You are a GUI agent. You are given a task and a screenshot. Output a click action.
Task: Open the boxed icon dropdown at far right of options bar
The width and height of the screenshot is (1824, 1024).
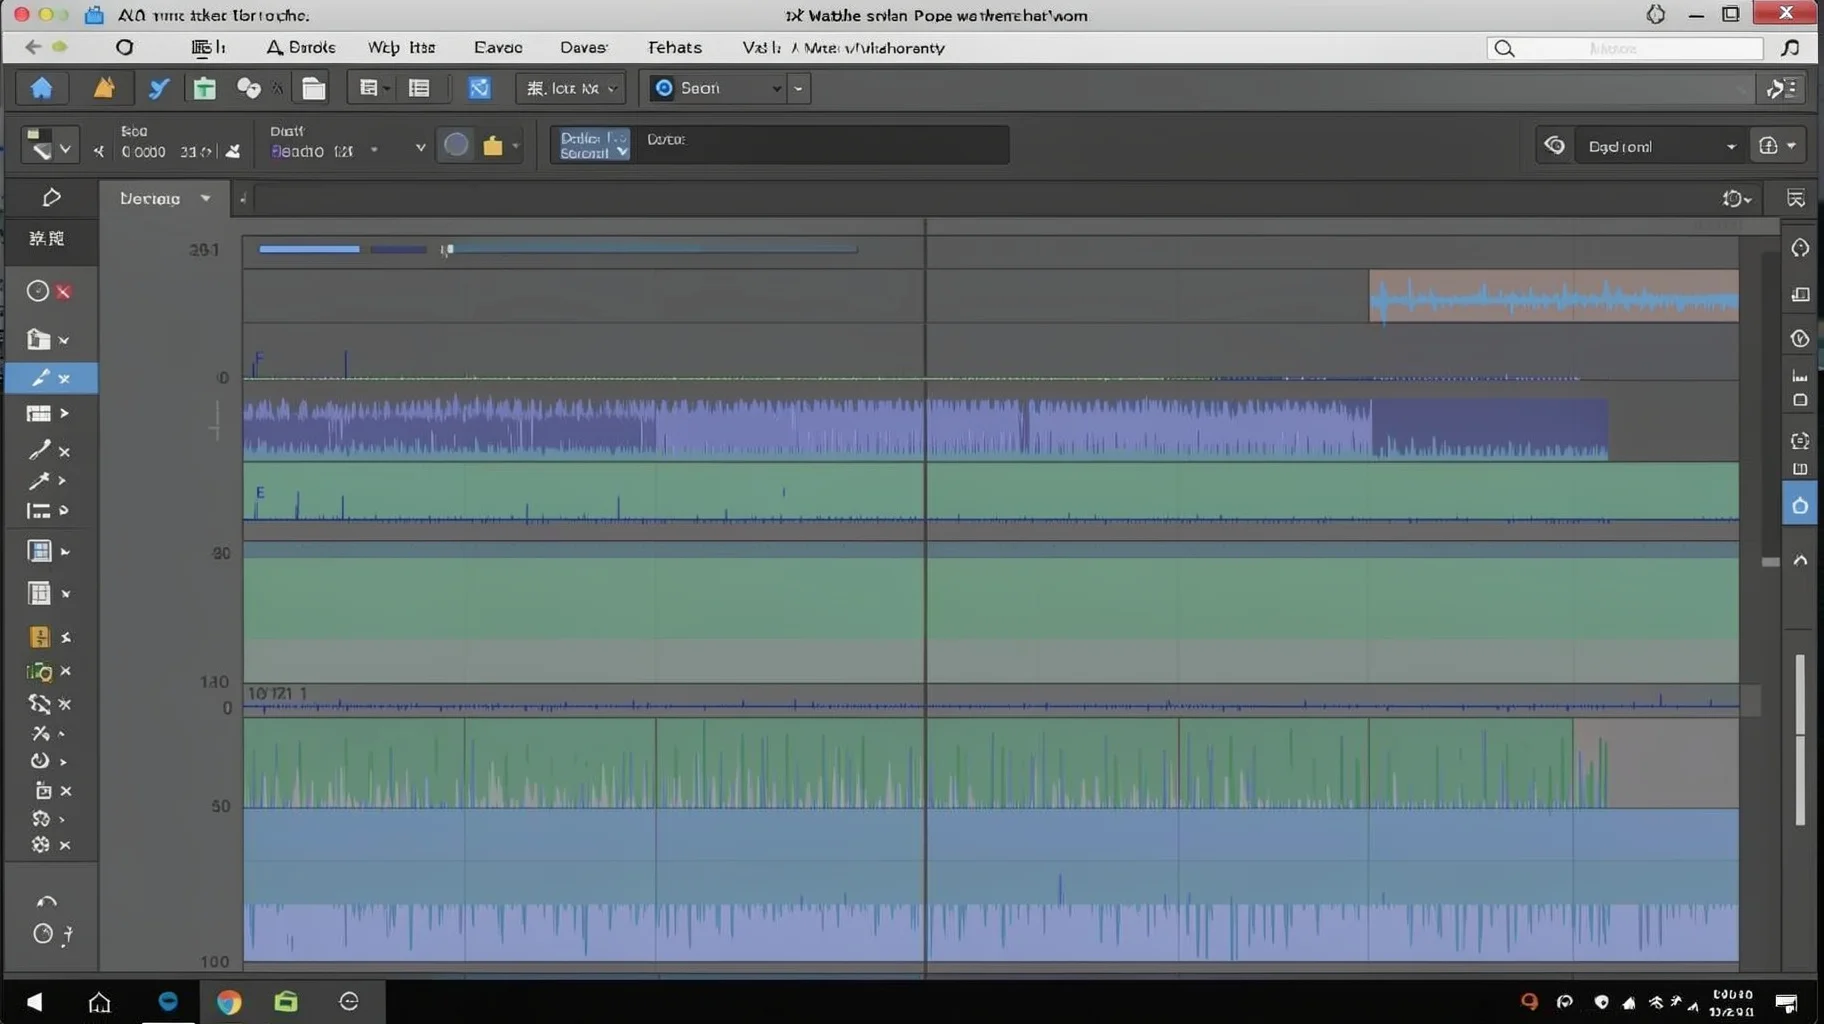[x=1777, y=146]
